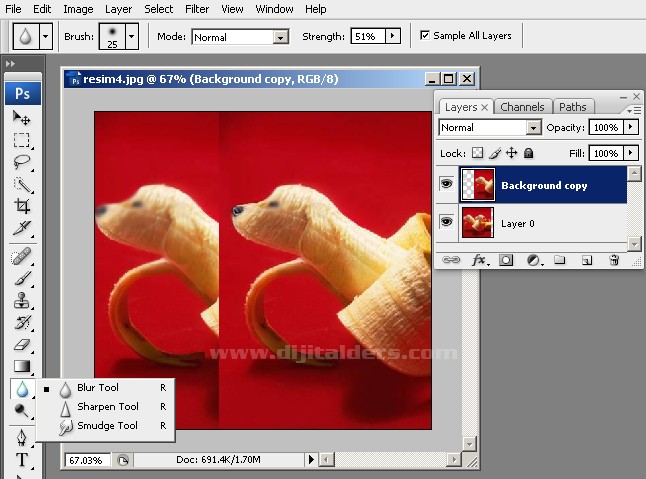Click the Opacity value field
This screenshot has width=646, height=479.
pyautogui.click(x=606, y=128)
